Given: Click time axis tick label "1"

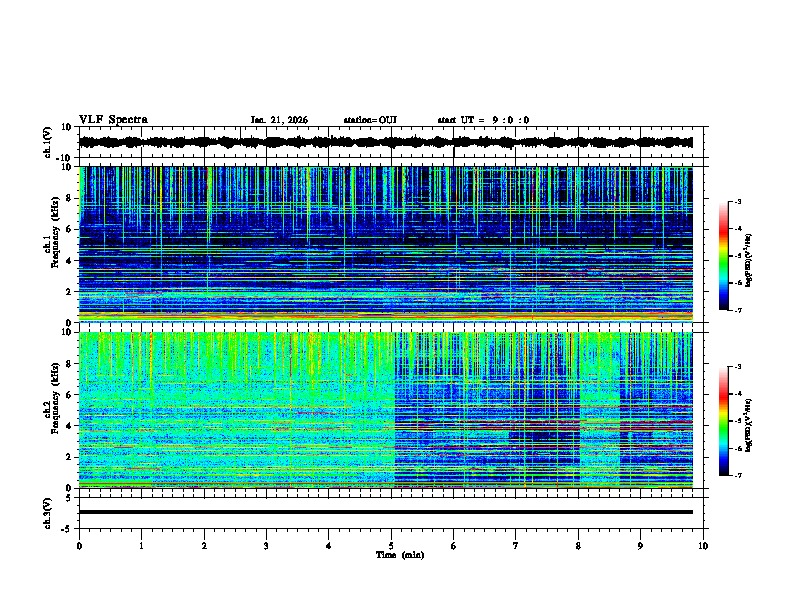Looking at the screenshot, I should [x=141, y=546].
